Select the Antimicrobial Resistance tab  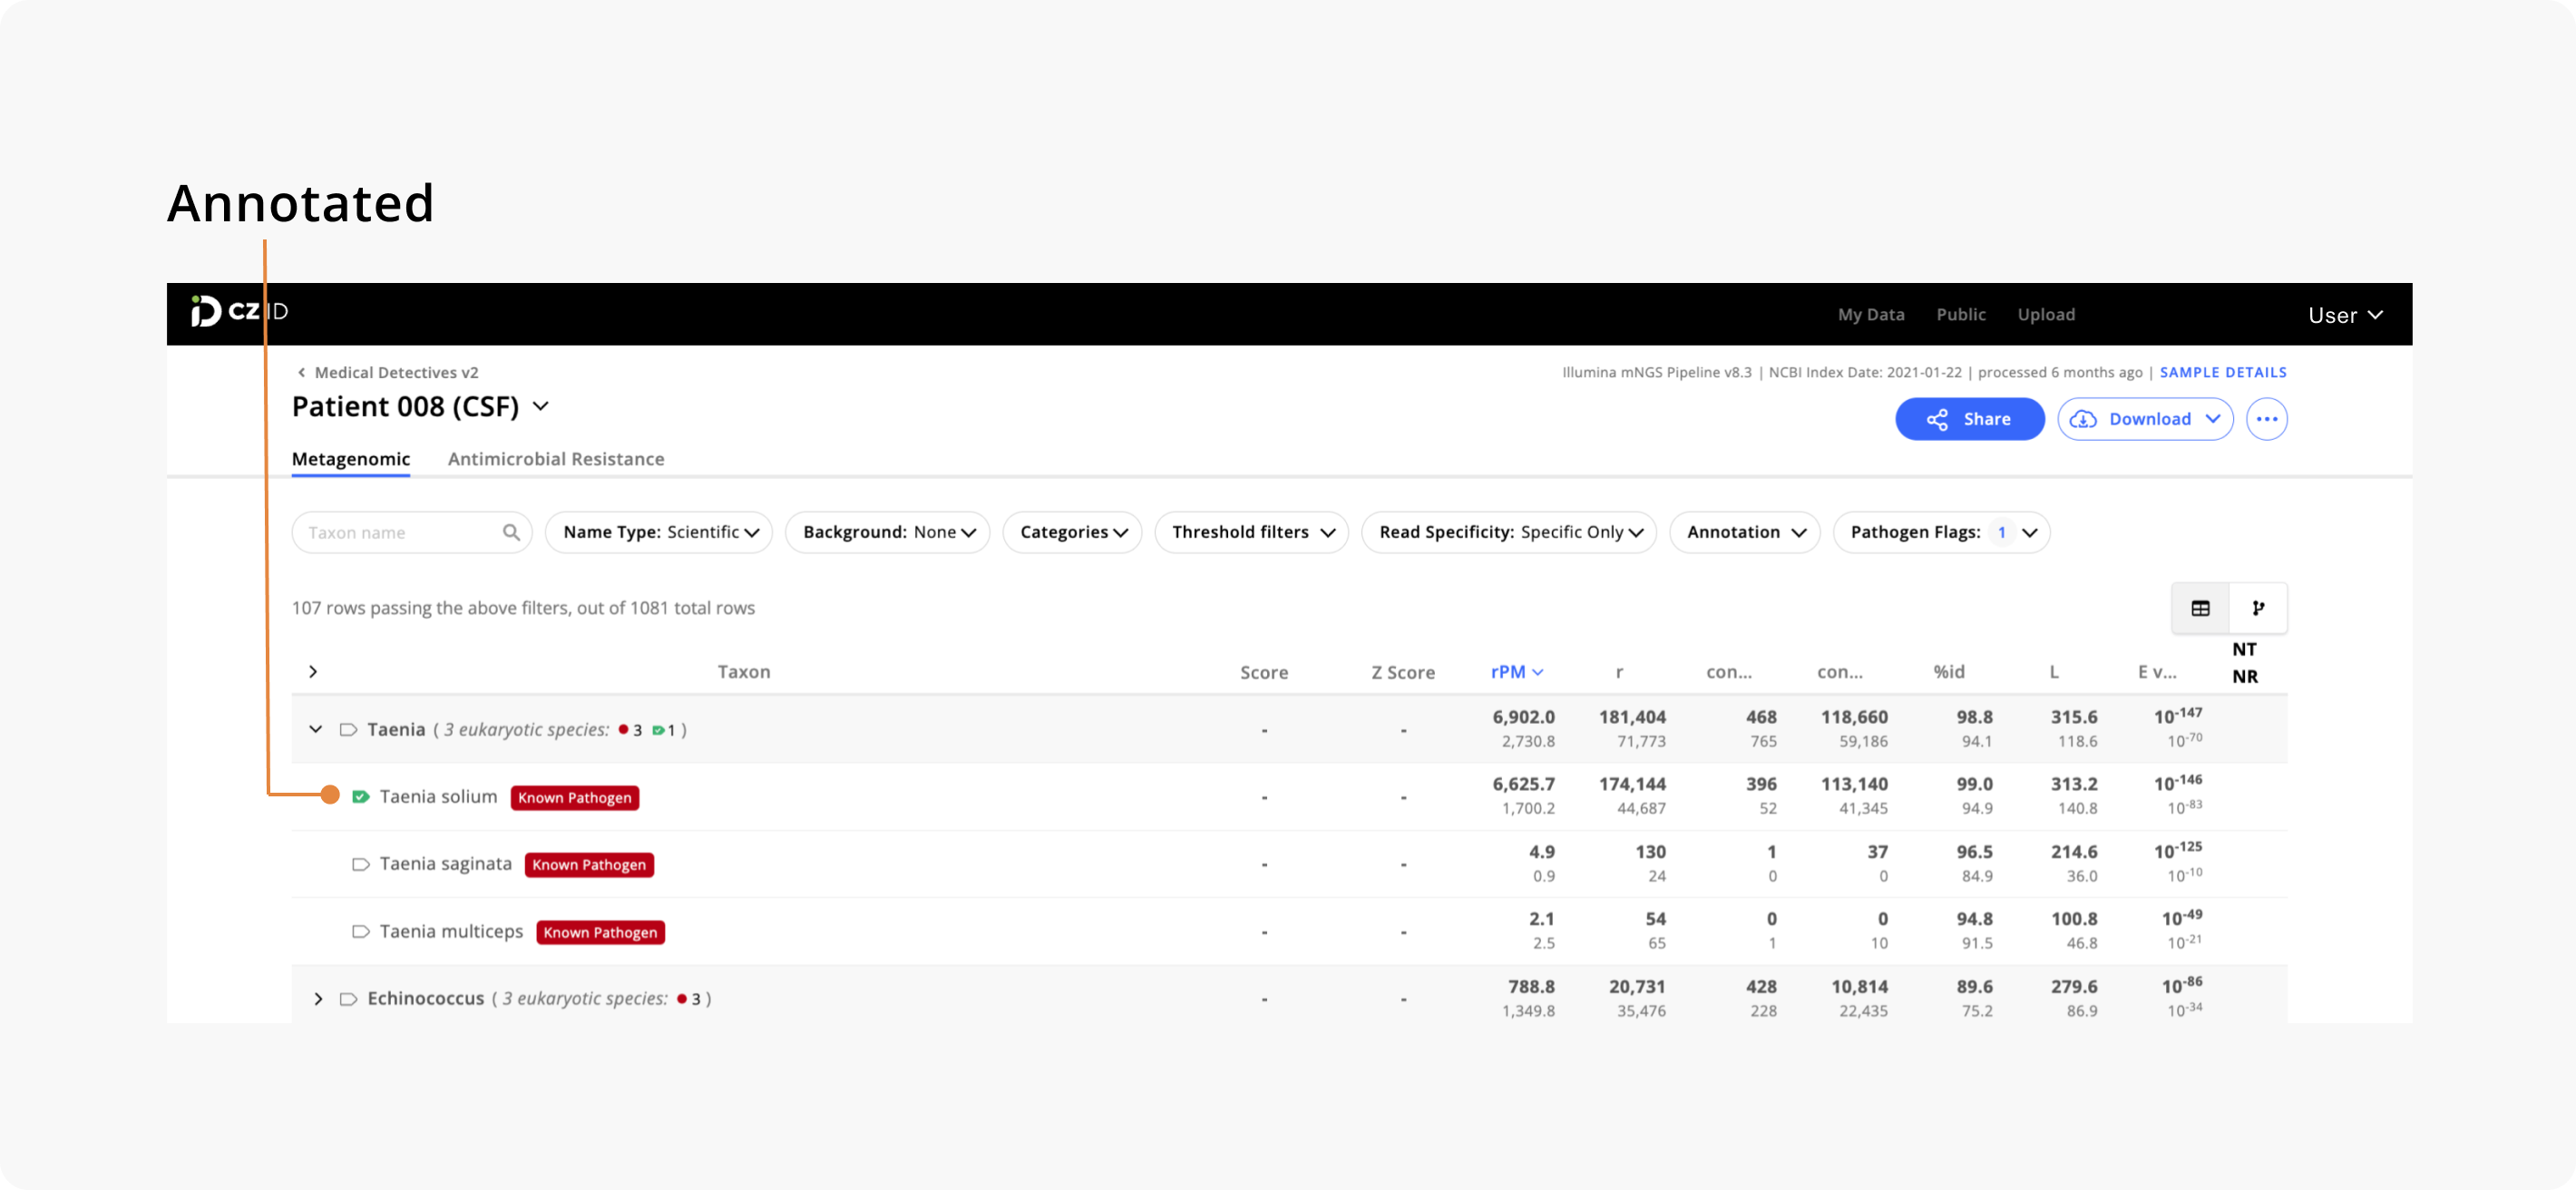(556, 459)
